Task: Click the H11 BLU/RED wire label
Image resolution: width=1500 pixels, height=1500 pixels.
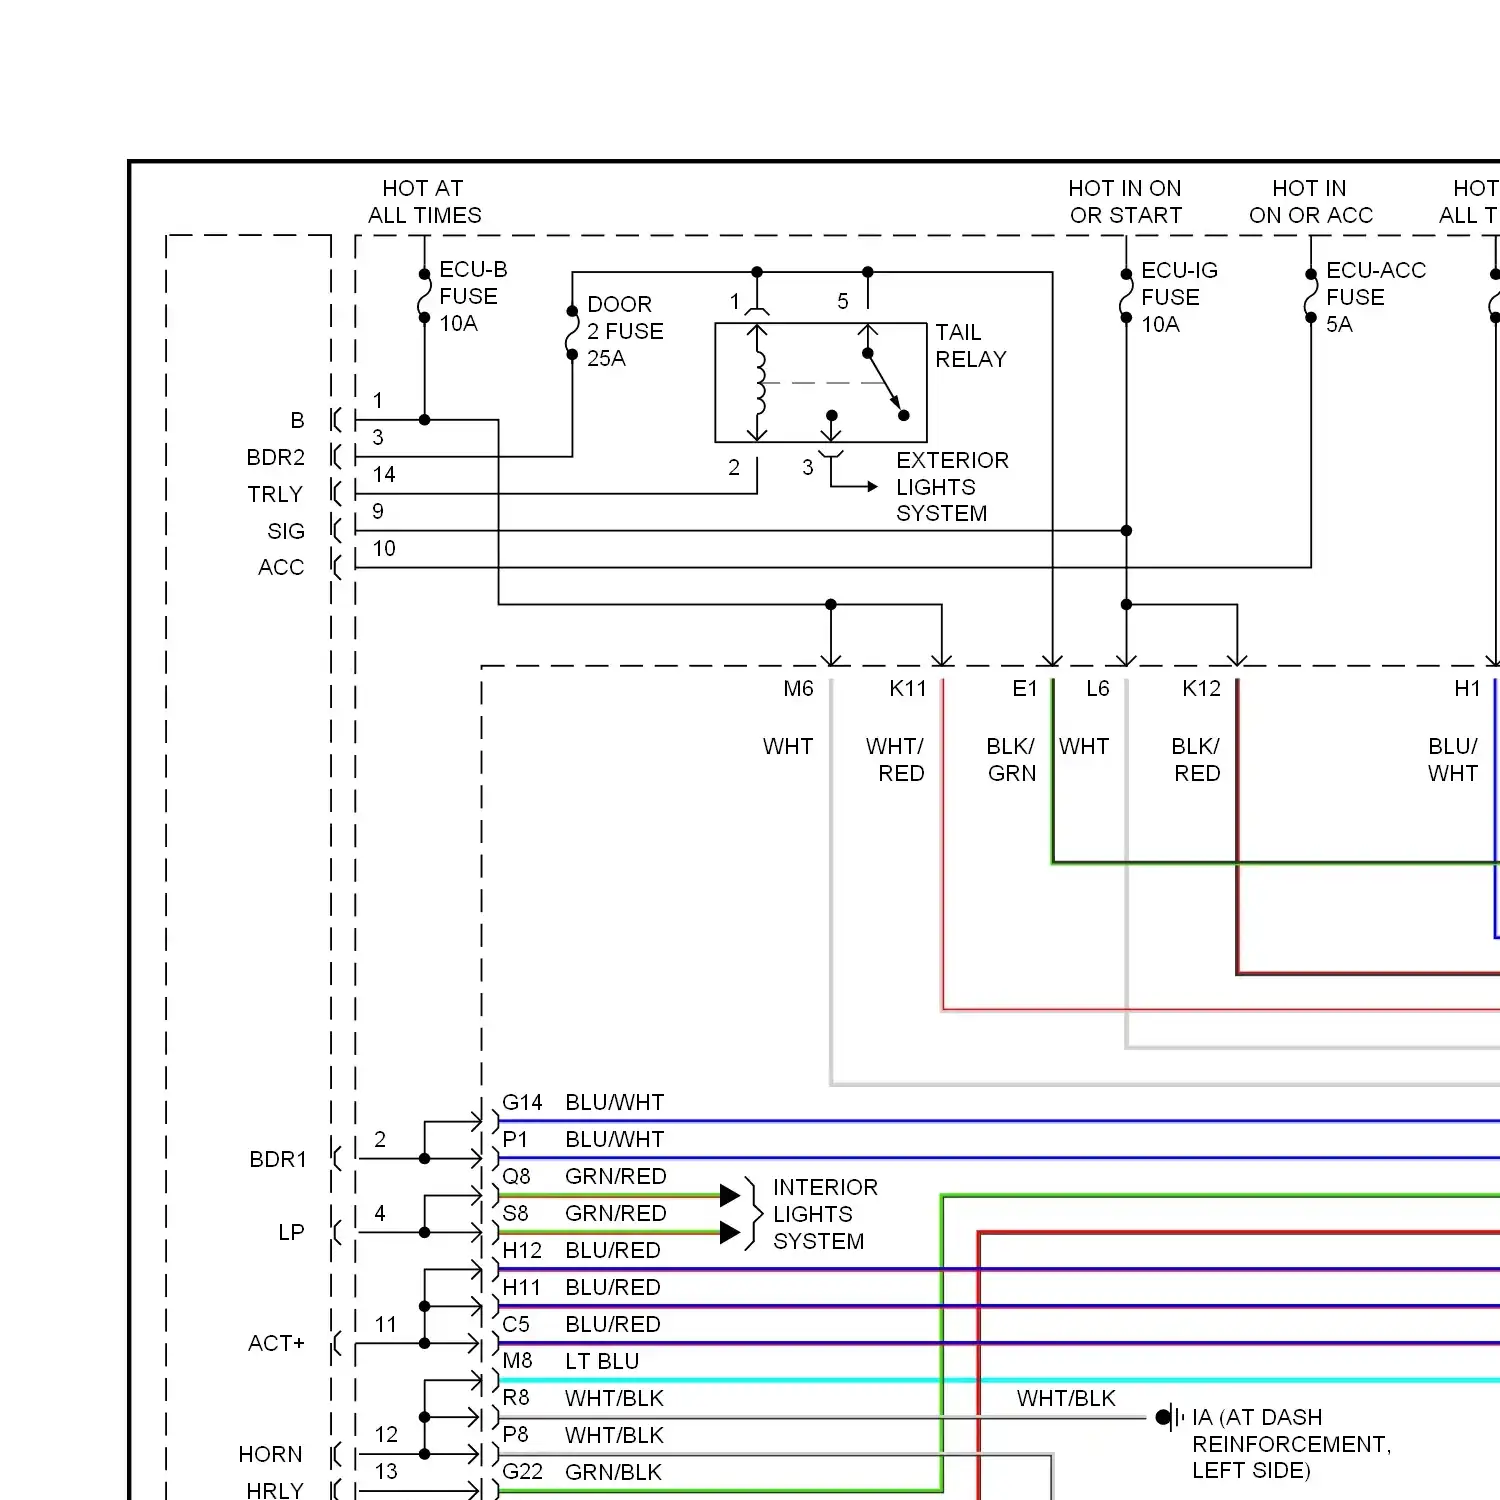Action: 581,1287
